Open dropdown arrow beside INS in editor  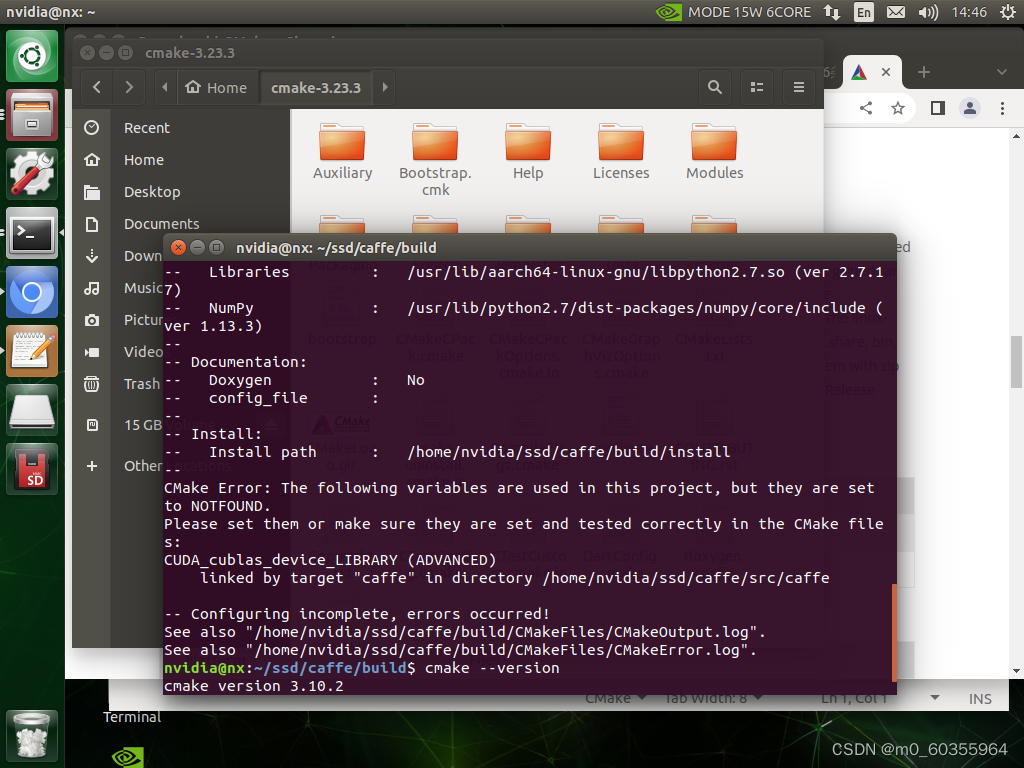click(935, 697)
